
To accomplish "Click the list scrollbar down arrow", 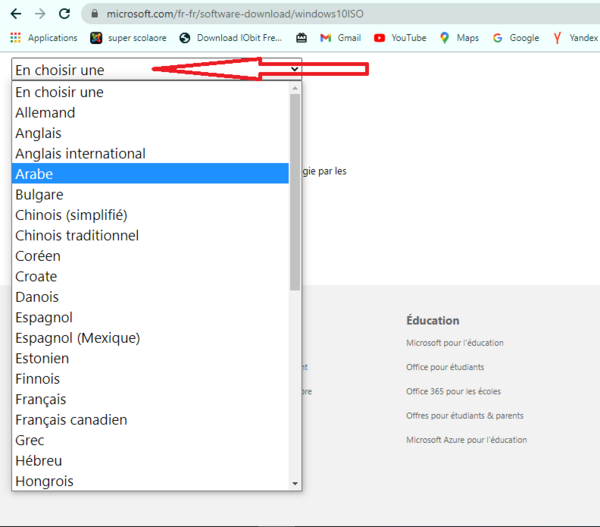I will (295, 483).
